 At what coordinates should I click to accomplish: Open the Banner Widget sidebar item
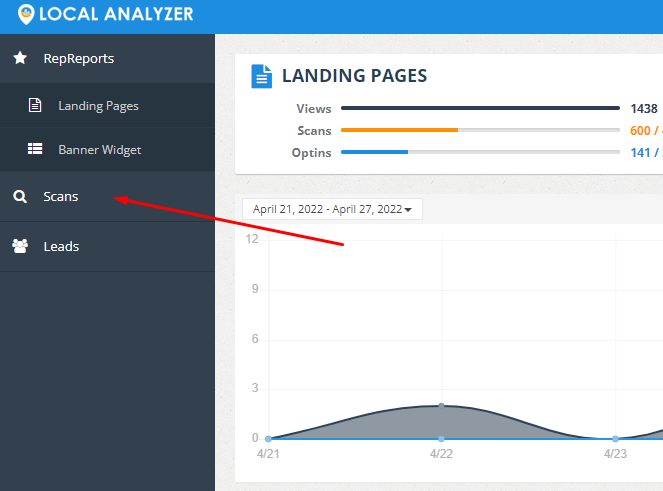tap(100, 149)
